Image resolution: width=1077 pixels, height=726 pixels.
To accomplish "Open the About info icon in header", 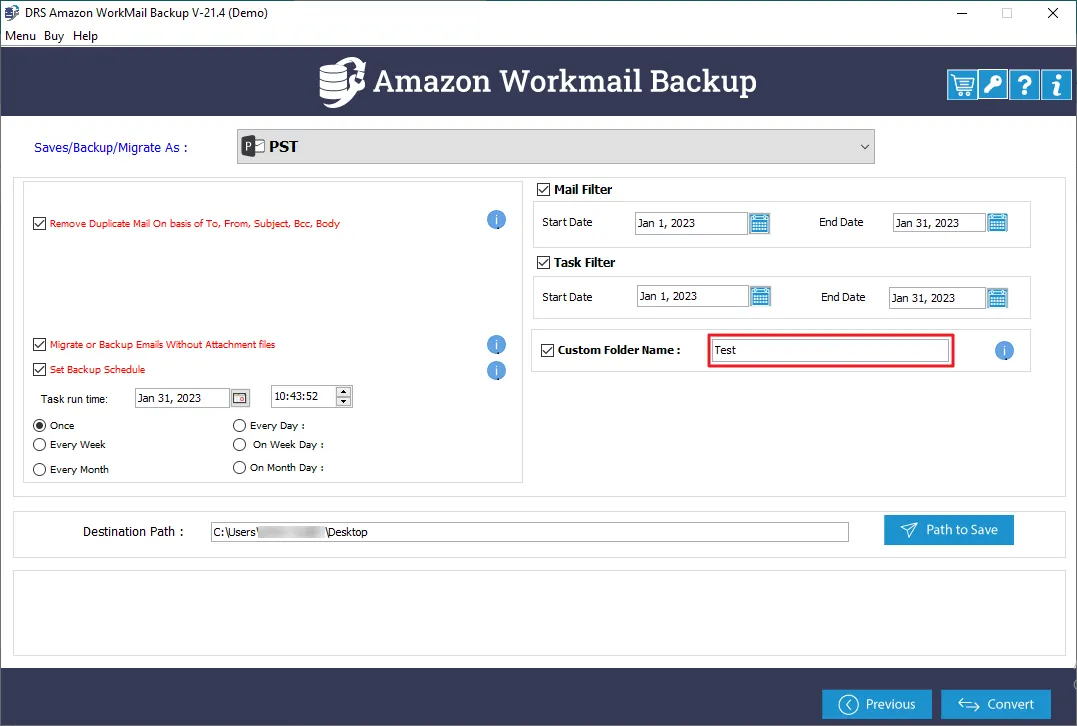I will coord(1056,85).
